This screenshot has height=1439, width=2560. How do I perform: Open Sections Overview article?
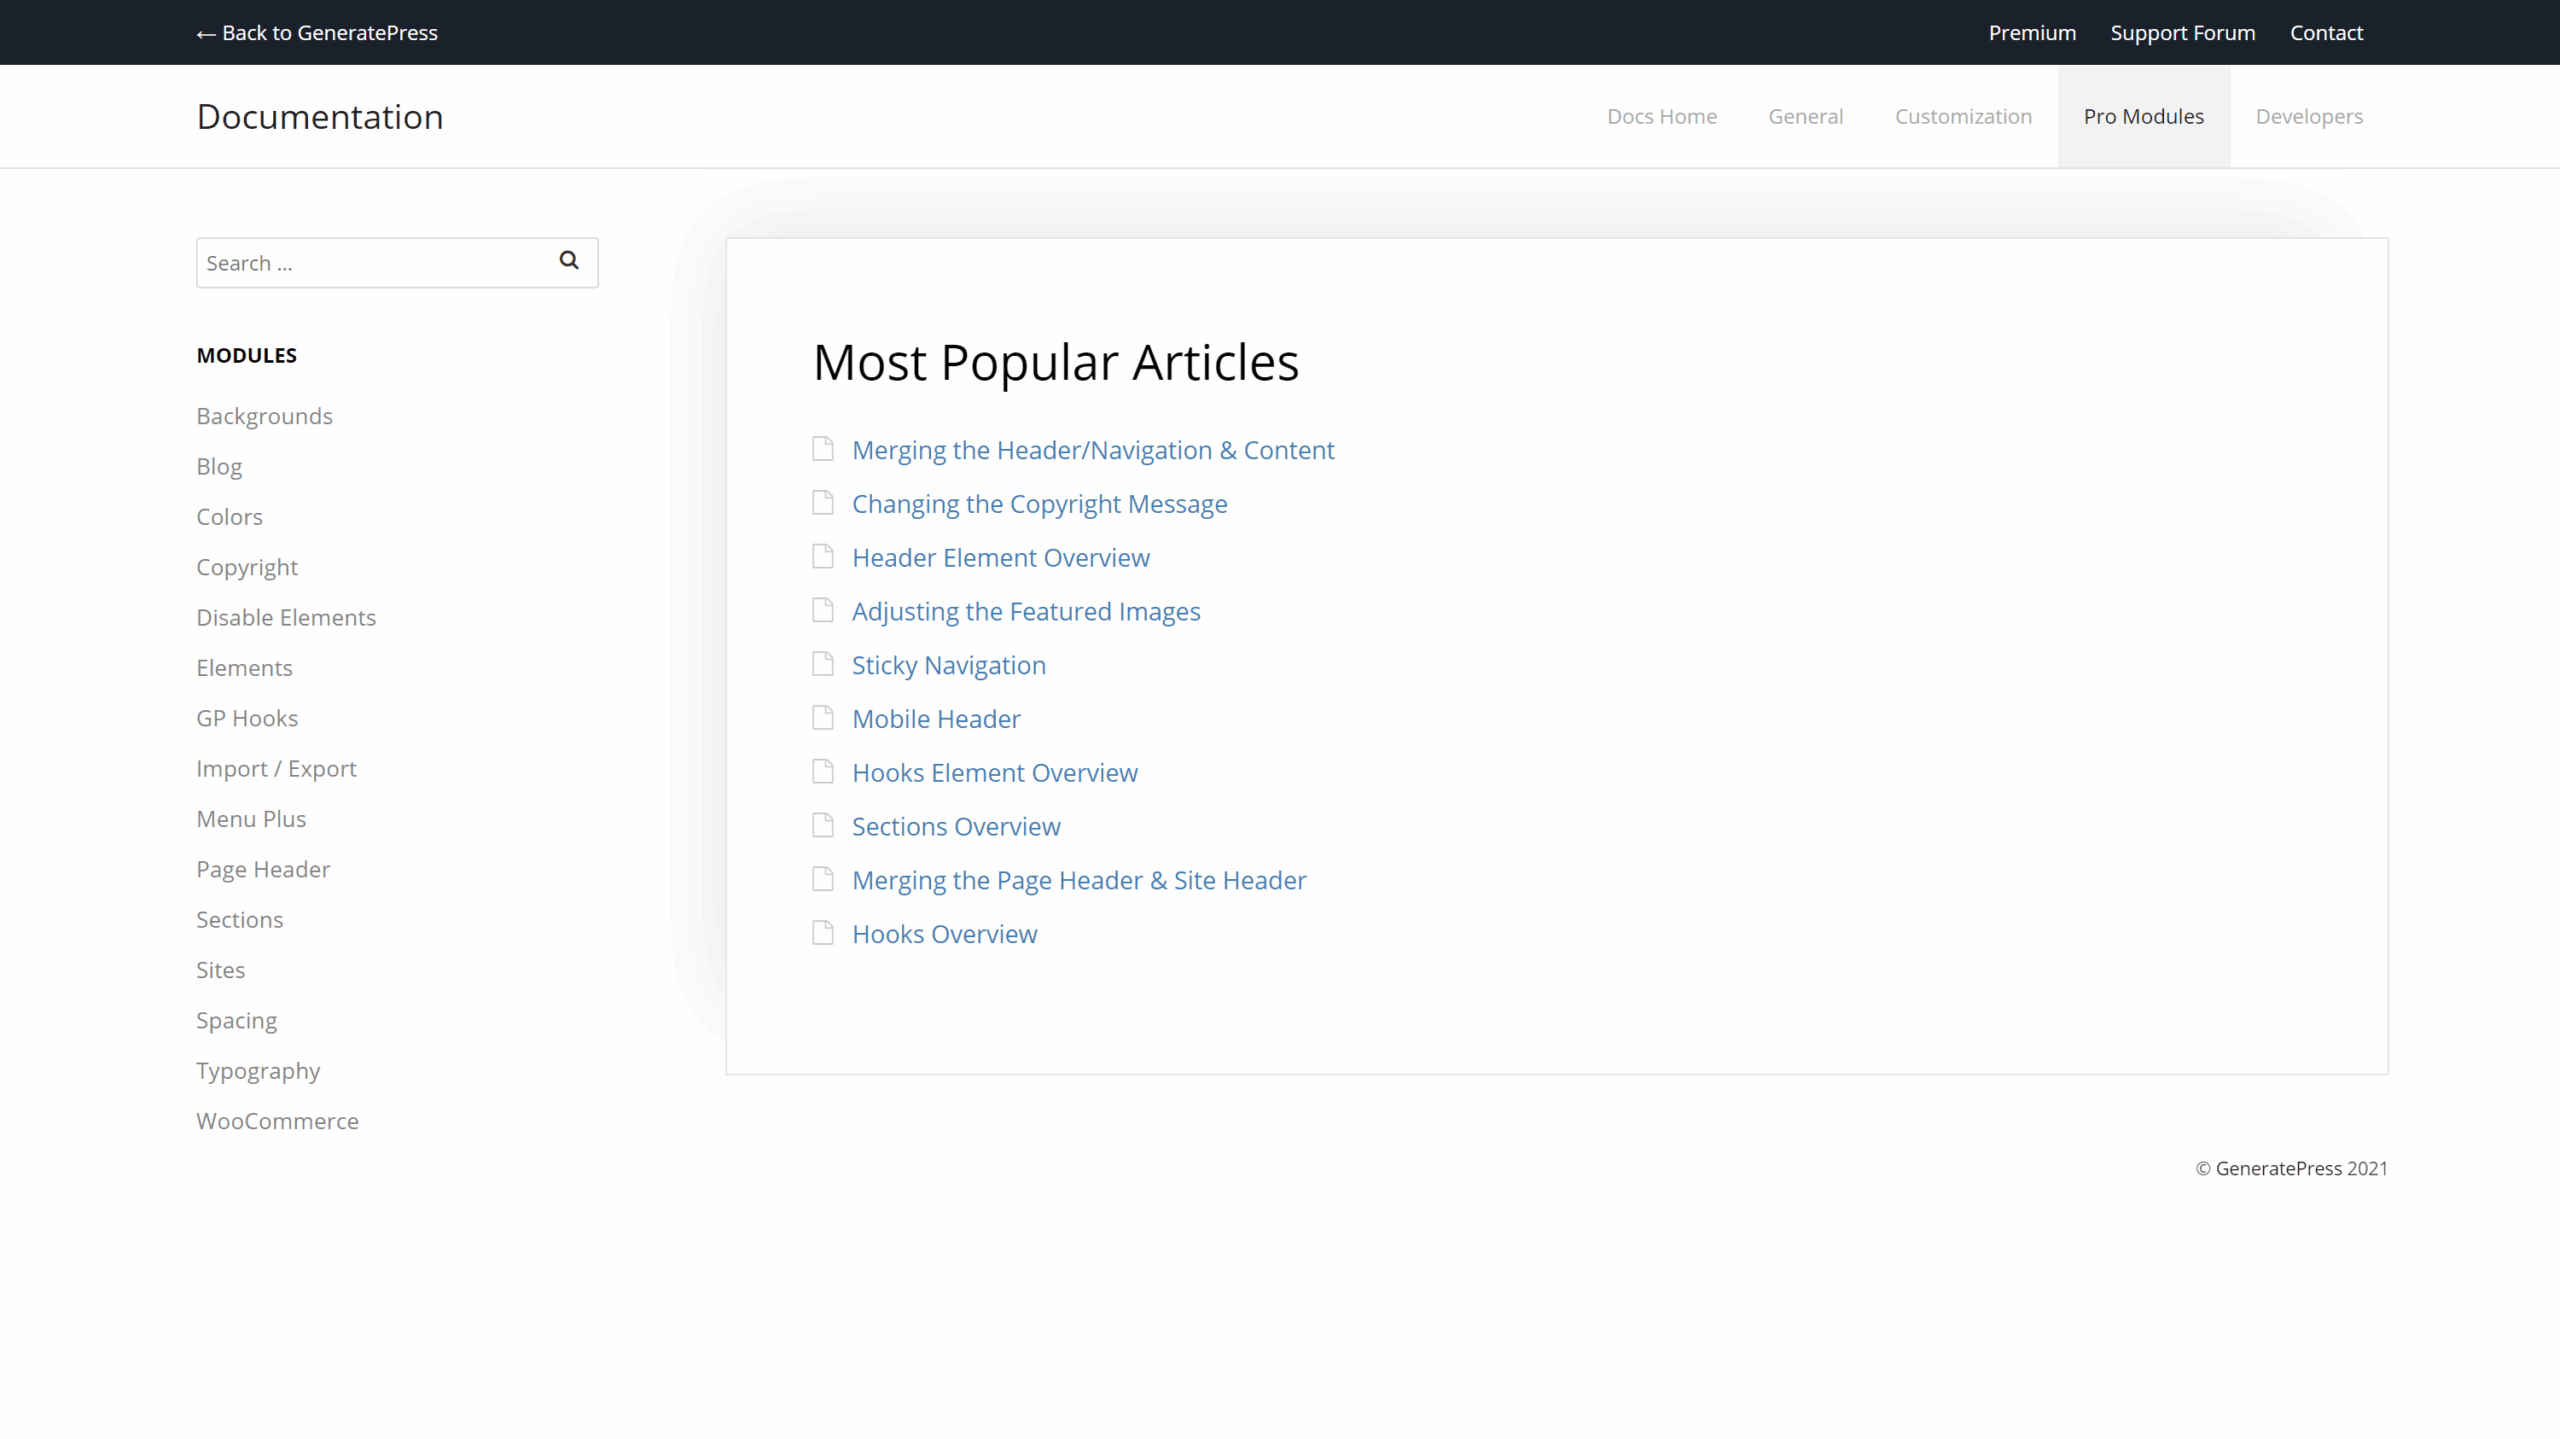[x=956, y=827]
